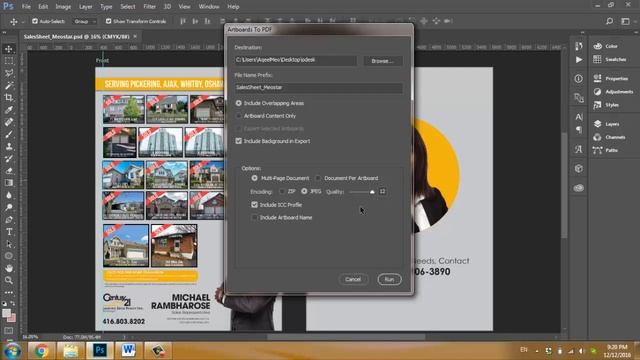
Task: Select the Move tool in toolbox
Action: (x=9, y=49)
